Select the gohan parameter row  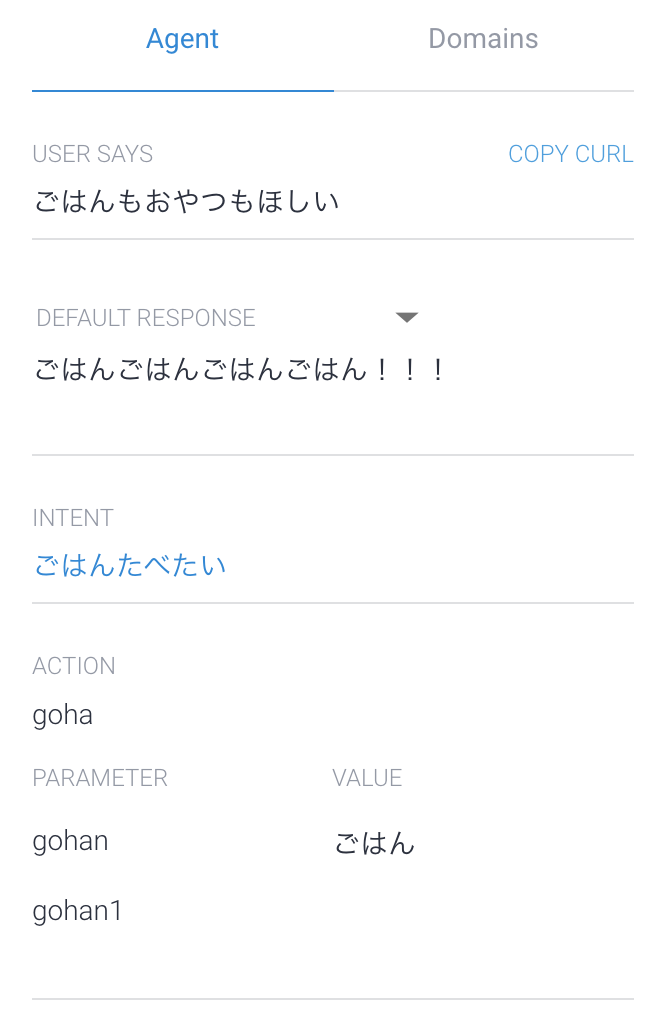pos(69,841)
